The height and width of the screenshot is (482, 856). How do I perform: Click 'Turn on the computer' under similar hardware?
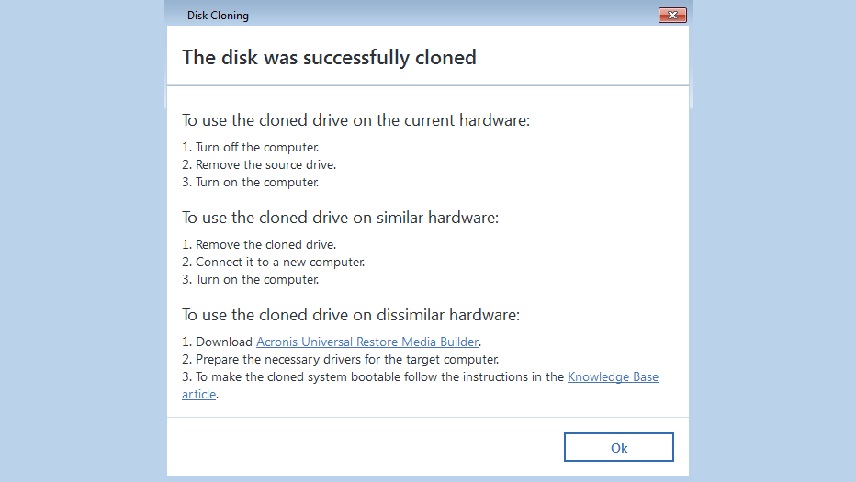(x=251, y=279)
